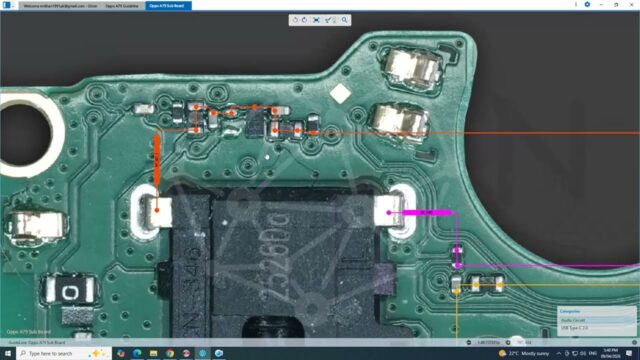Open File Explorer from taskbar
This screenshot has width=640, height=360.
pyautogui.click(x=153, y=353)
